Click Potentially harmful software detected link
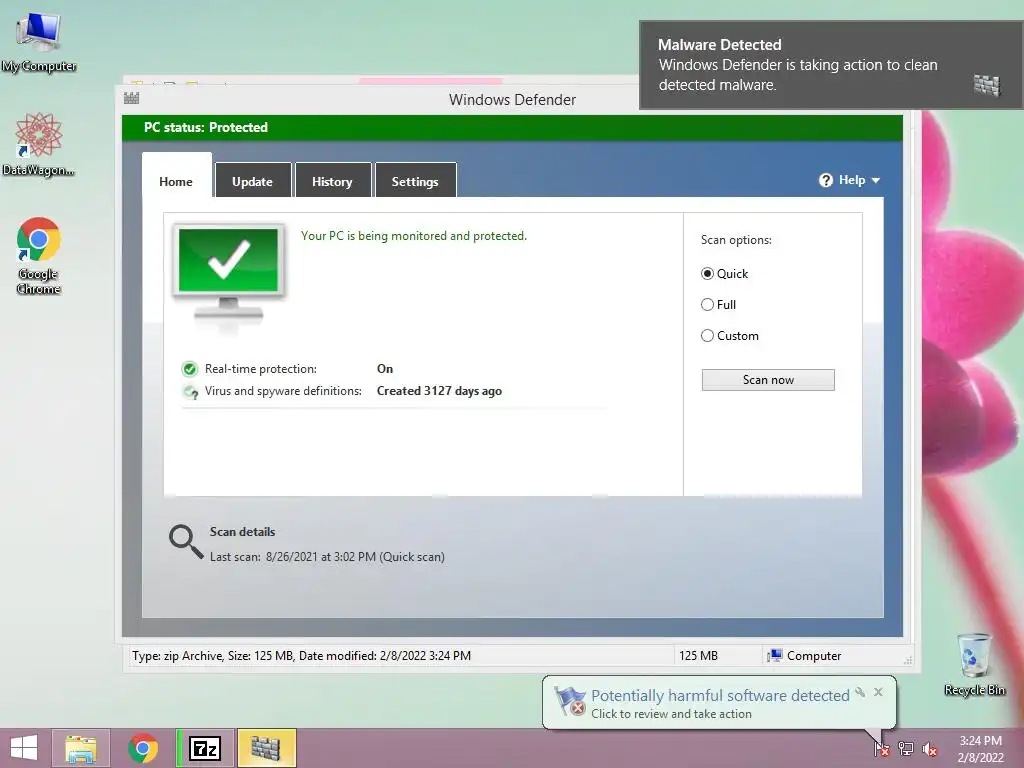Viewport: 1024px width, 768px height. coord(720,696)
